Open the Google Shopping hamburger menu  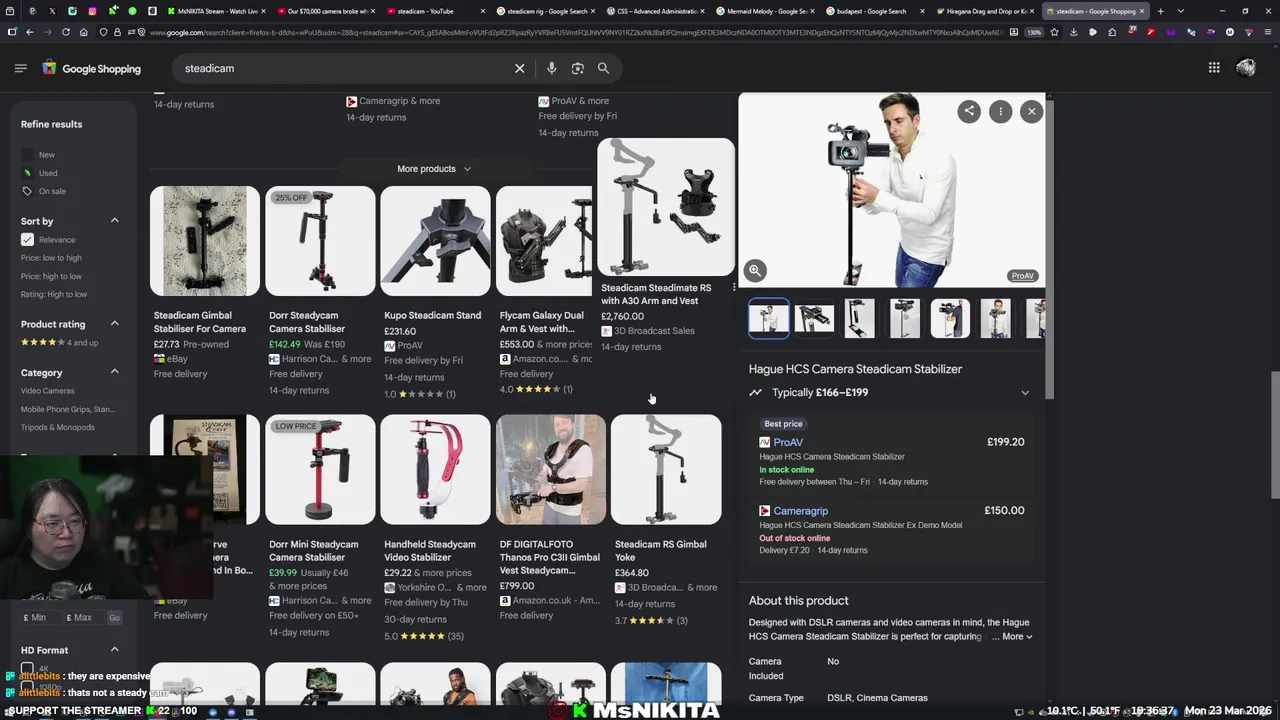[x=20, y=68]
